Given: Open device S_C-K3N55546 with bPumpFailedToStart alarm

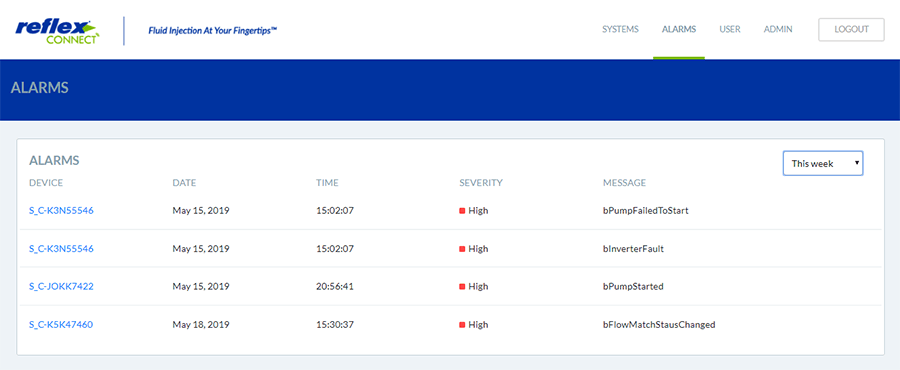Looking at the screenshot, I should click(61, 211).
